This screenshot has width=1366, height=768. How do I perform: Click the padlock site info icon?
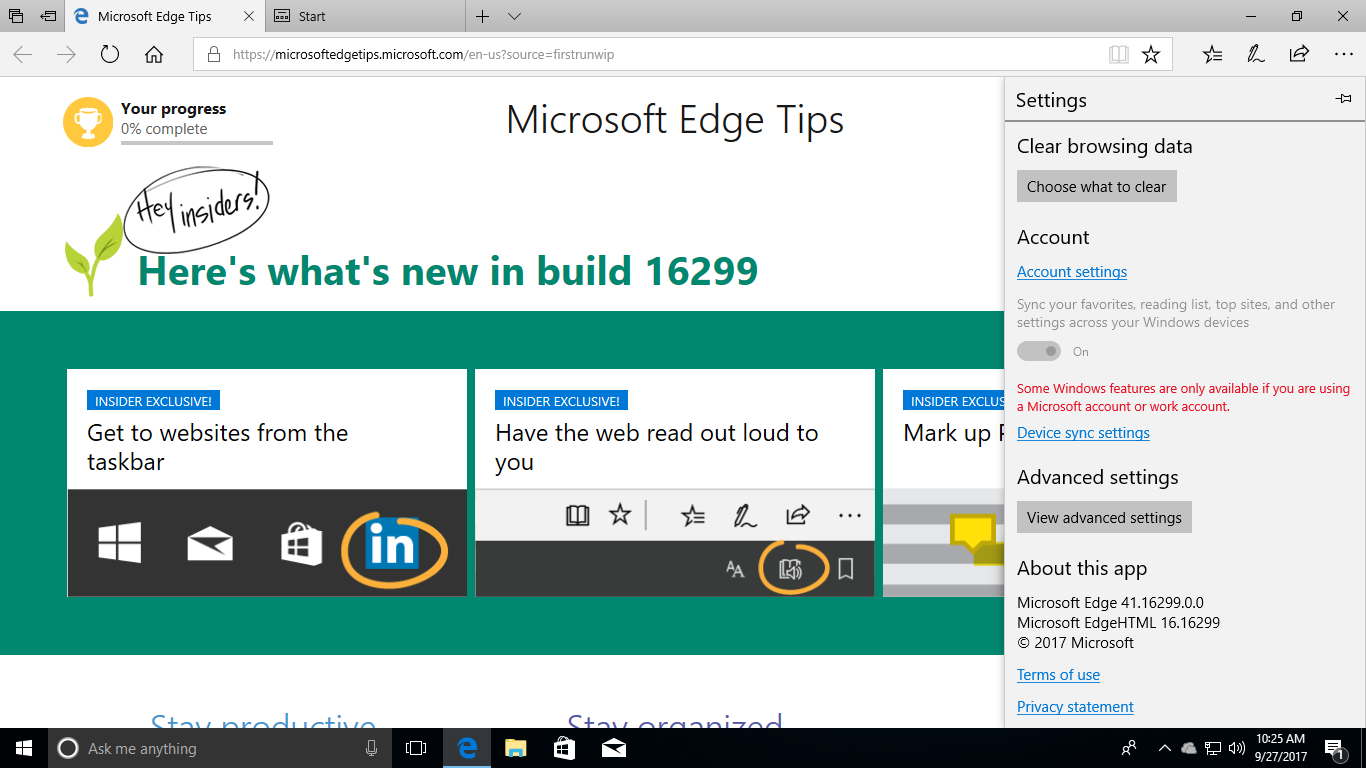[x=213, y=55]
